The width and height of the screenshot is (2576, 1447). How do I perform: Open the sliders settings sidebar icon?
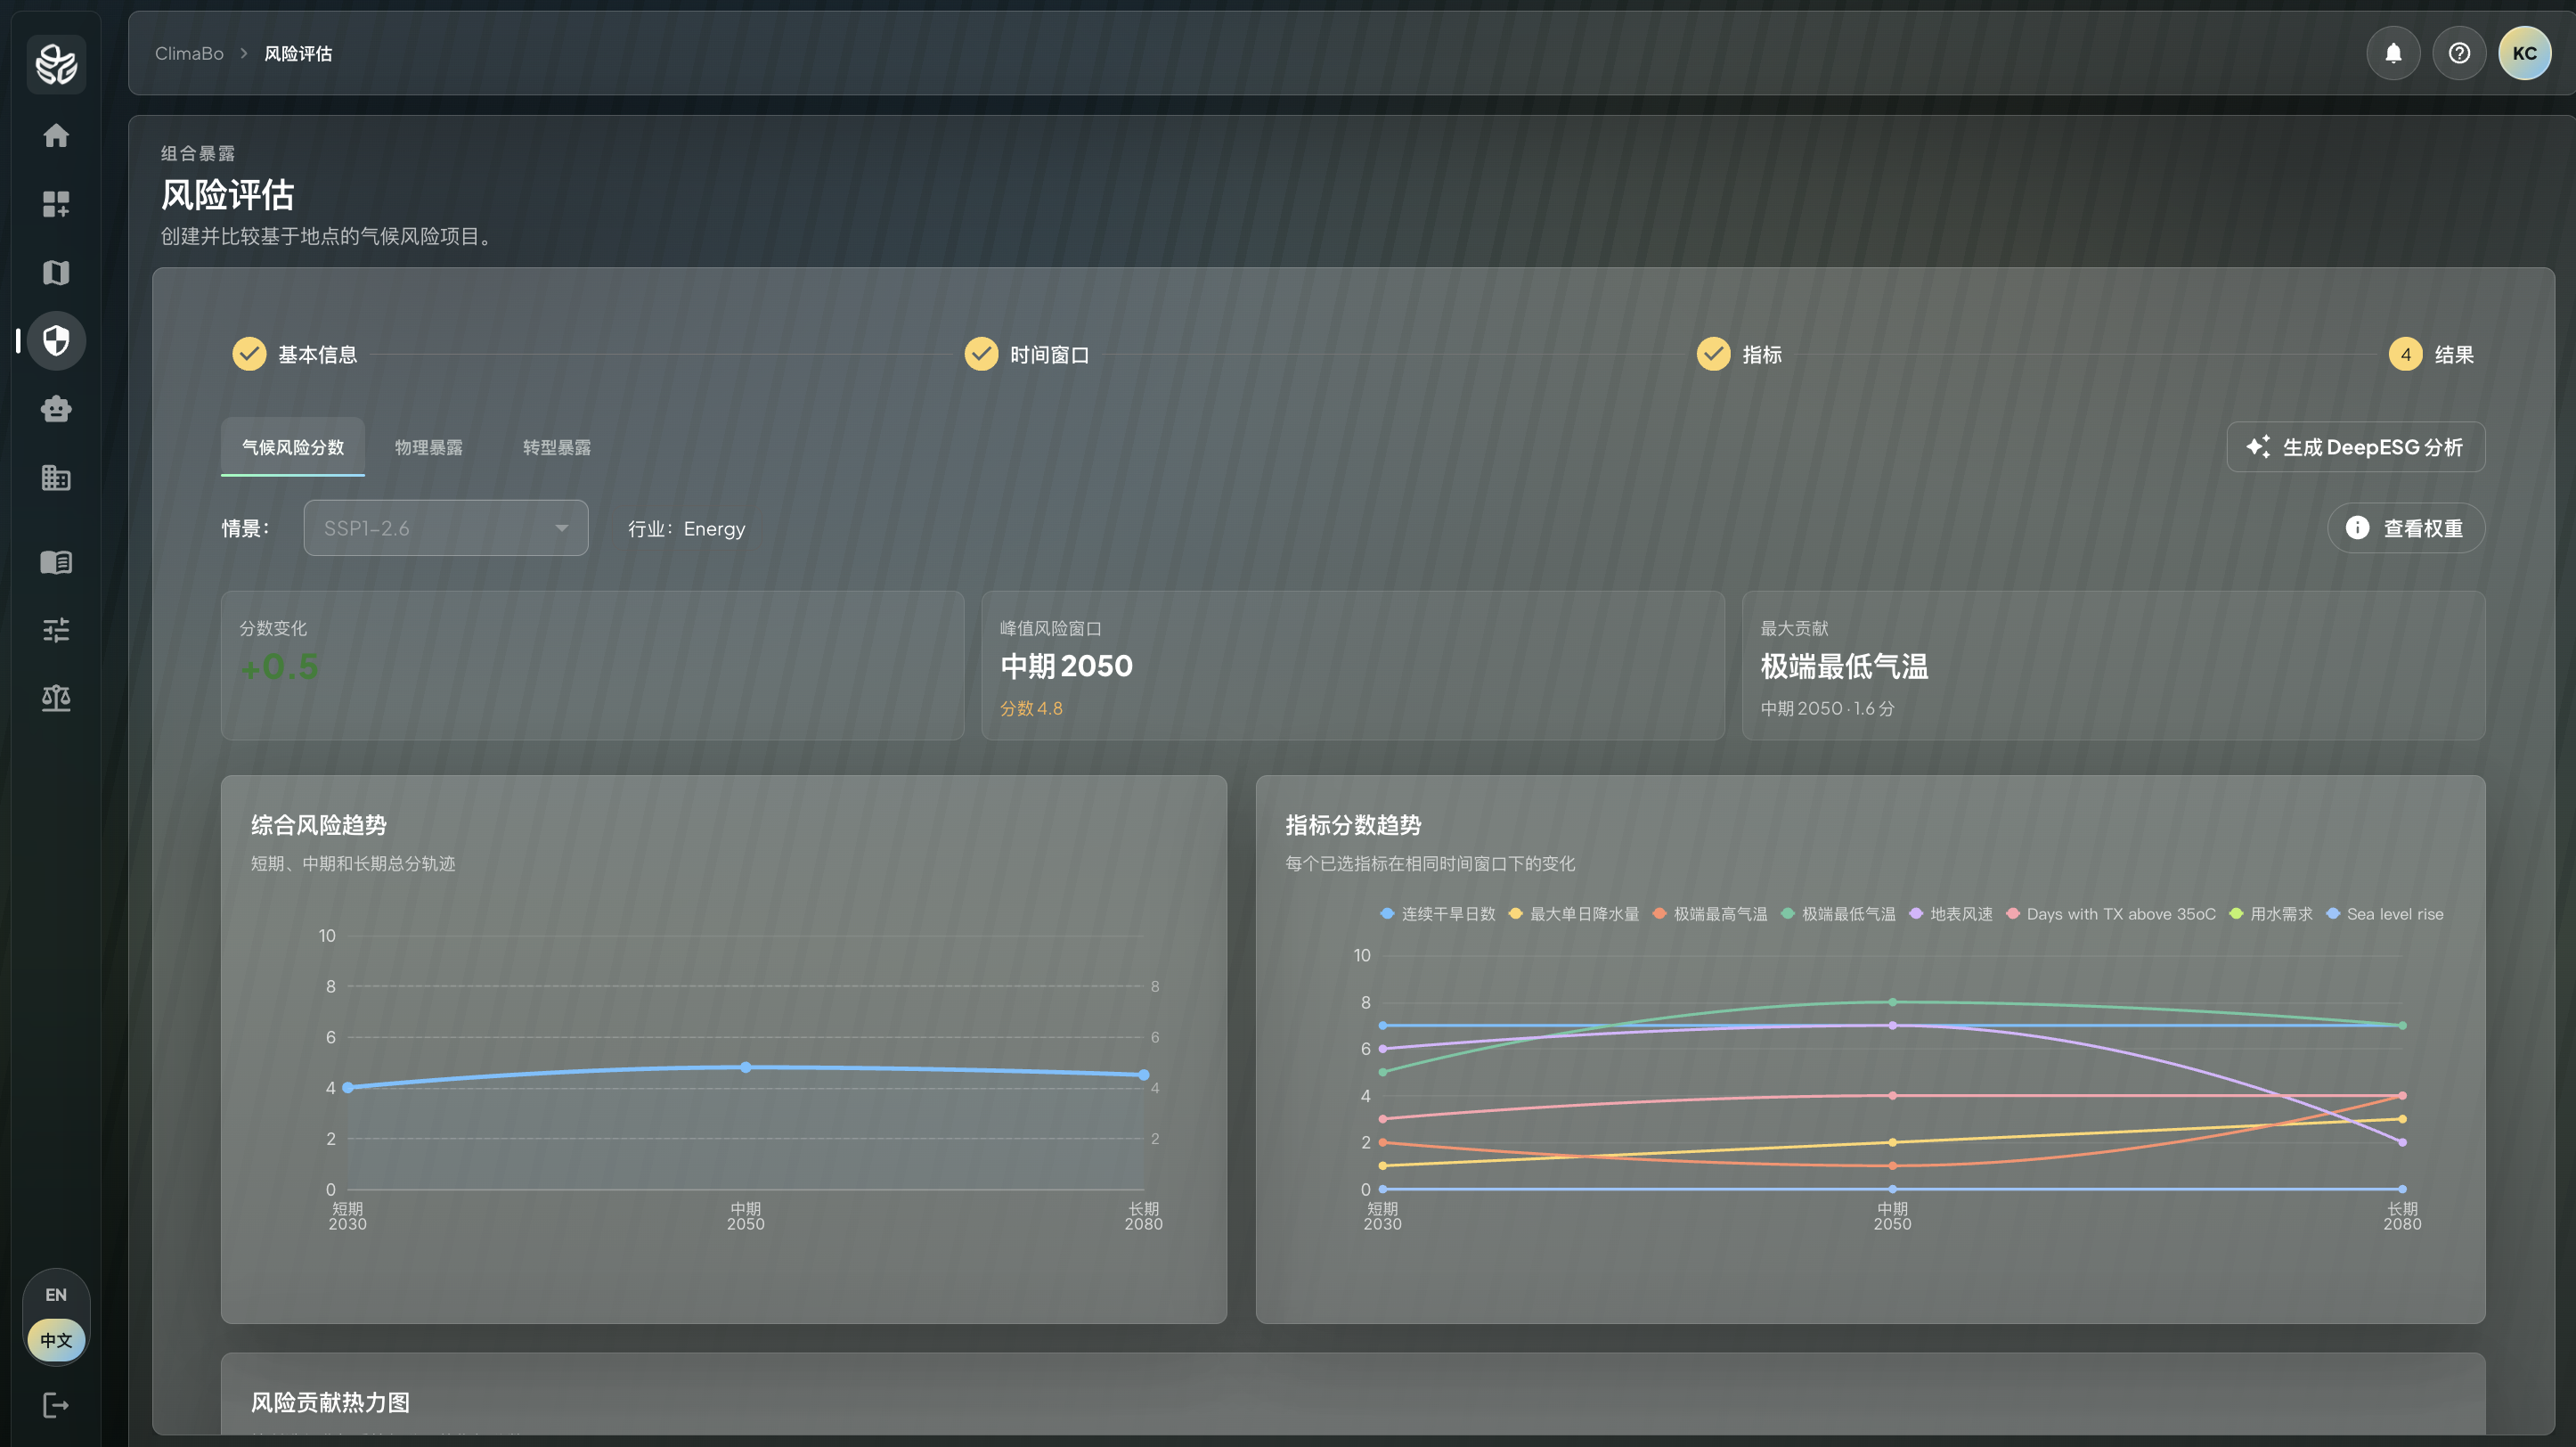[x=56, y=630]
